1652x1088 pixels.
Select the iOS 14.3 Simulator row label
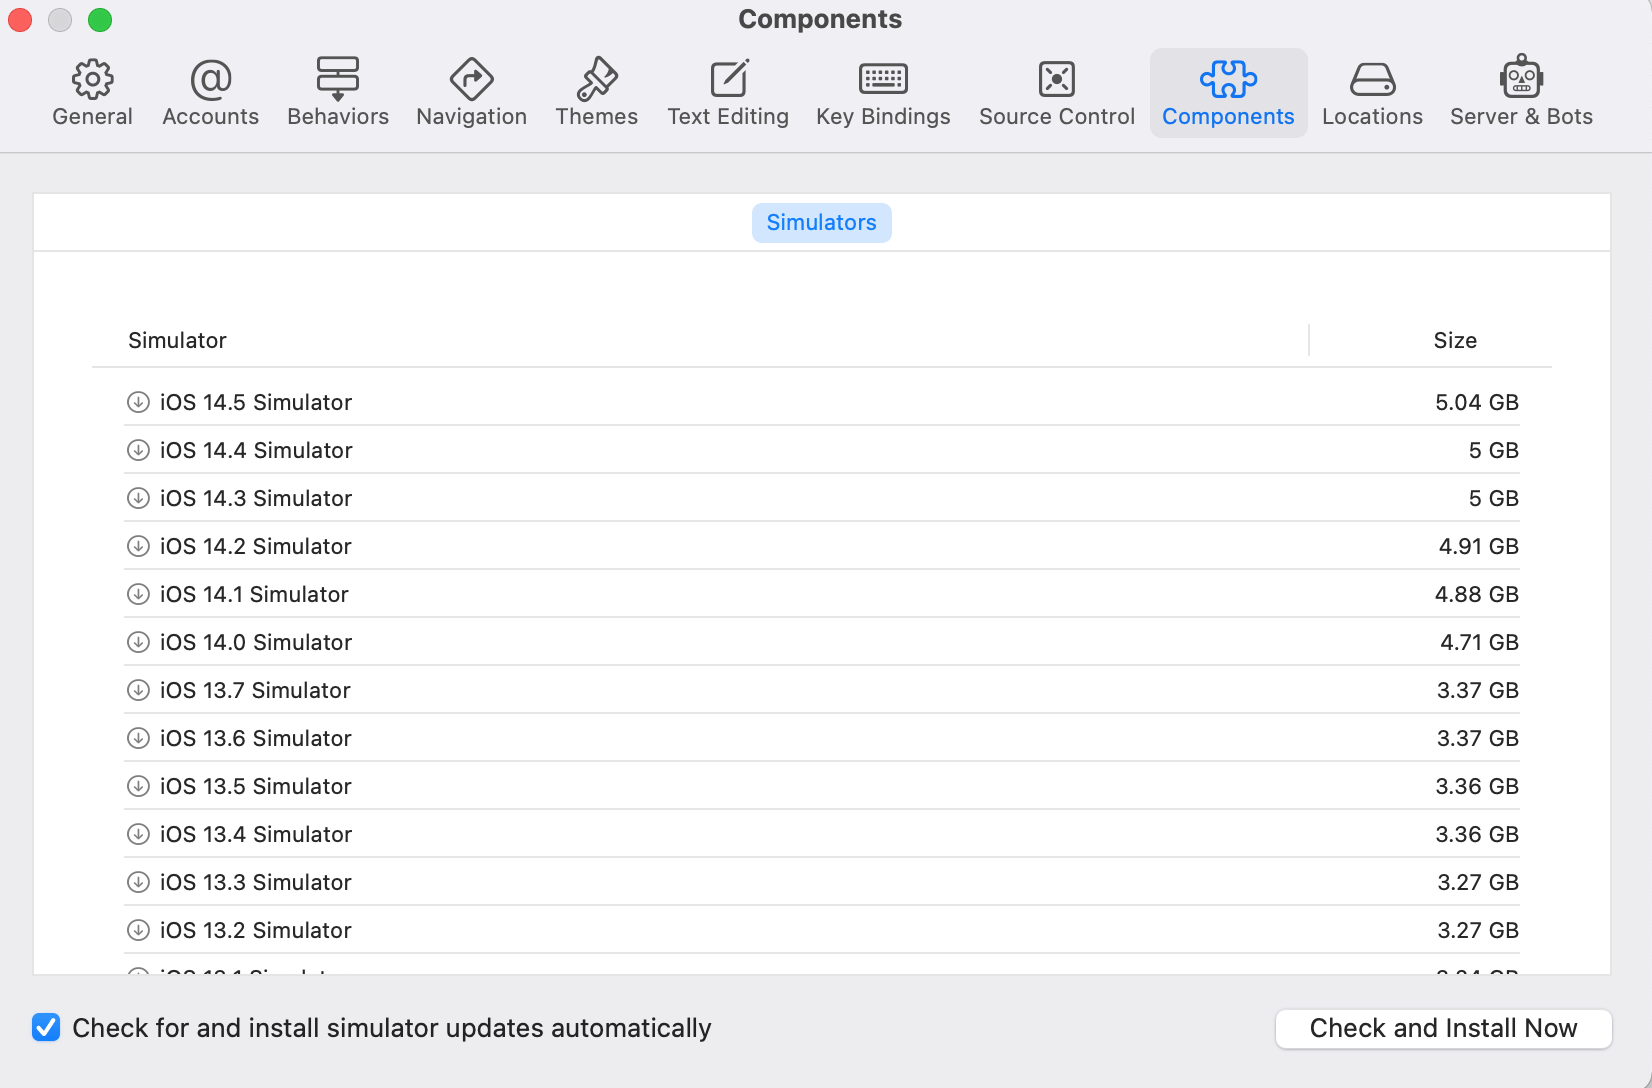(256, 498)
